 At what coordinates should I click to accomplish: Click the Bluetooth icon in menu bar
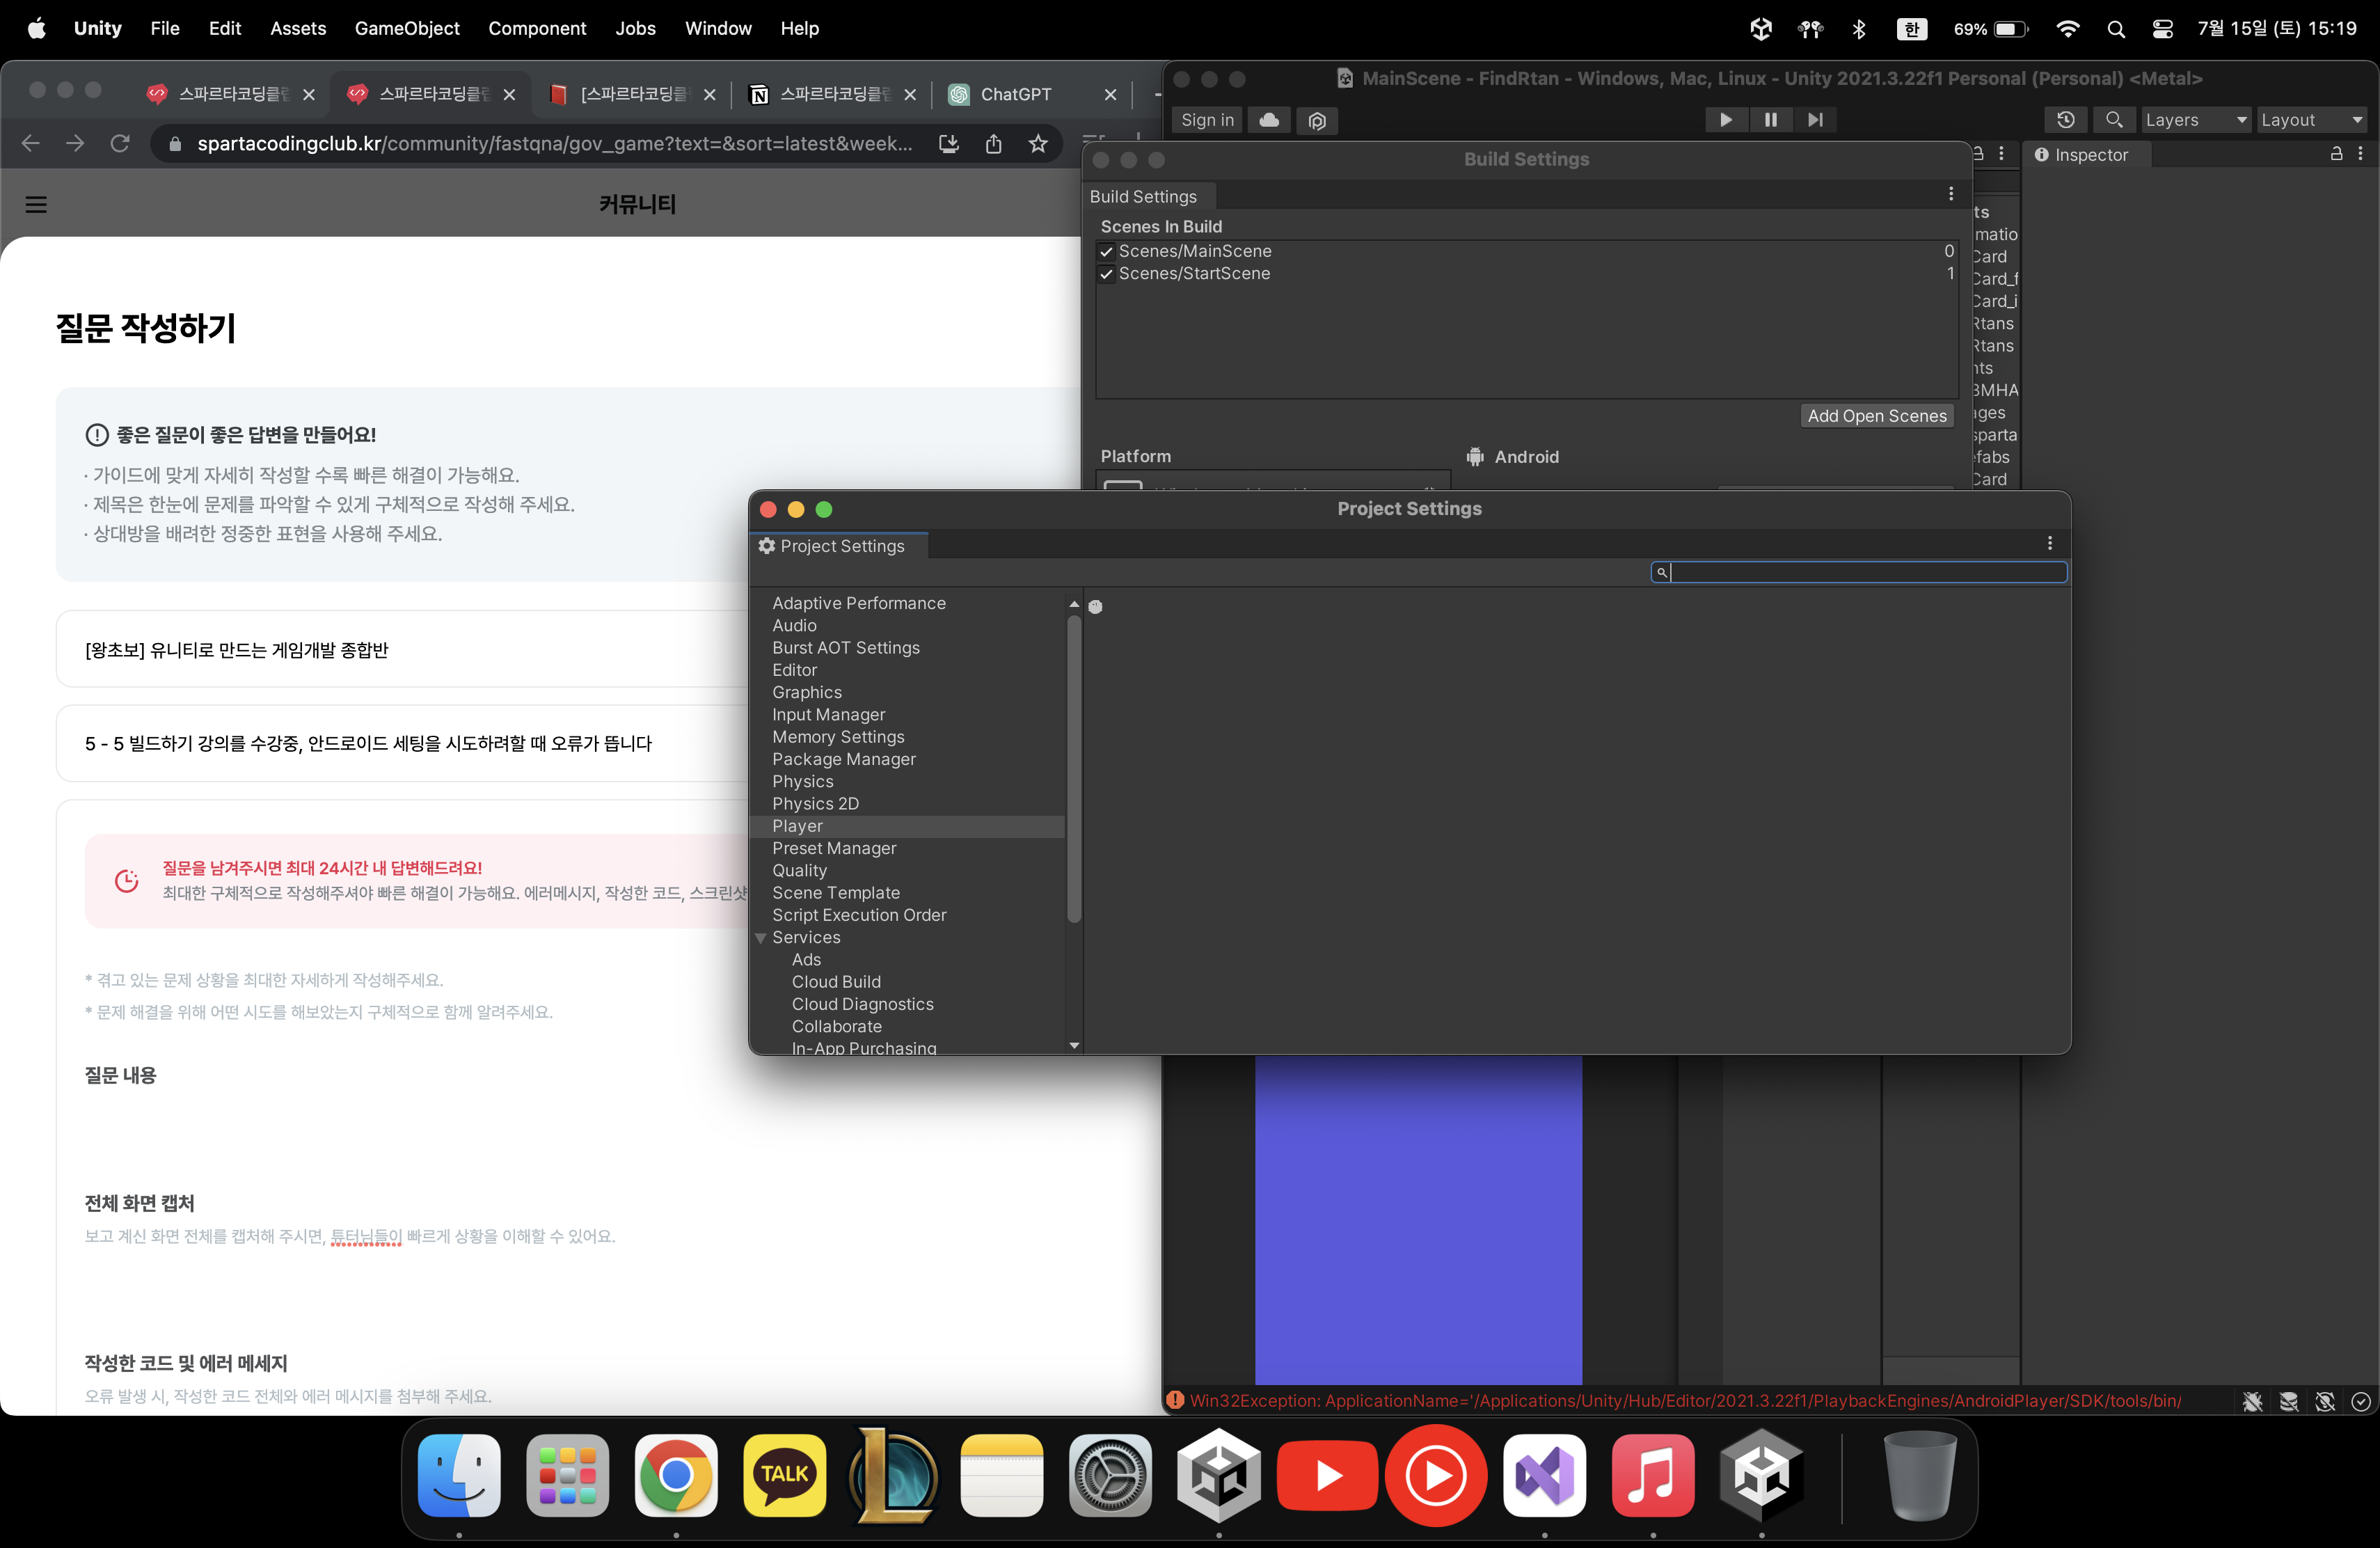(x=1858, y=29)
